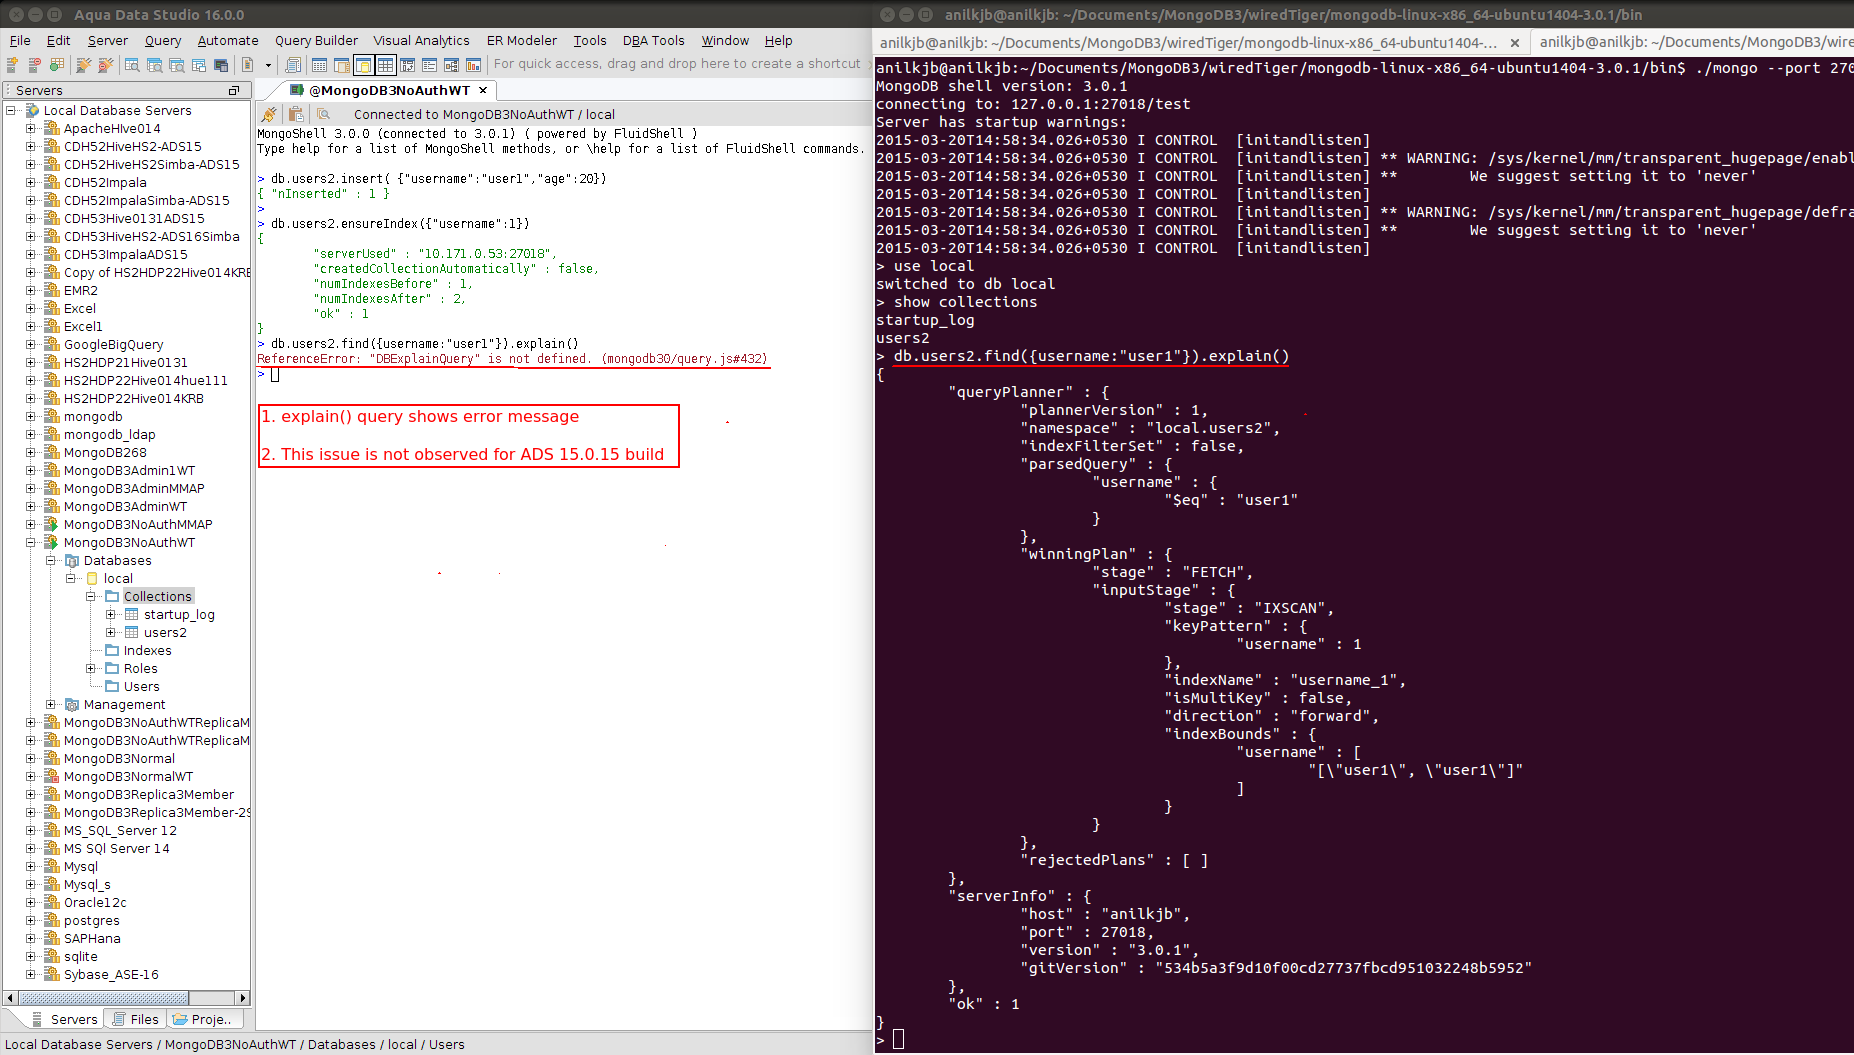The width and height of the screenshot is (1854, 1055).
Task: Switch to the Files tab at bottom
Action: 136,1019
